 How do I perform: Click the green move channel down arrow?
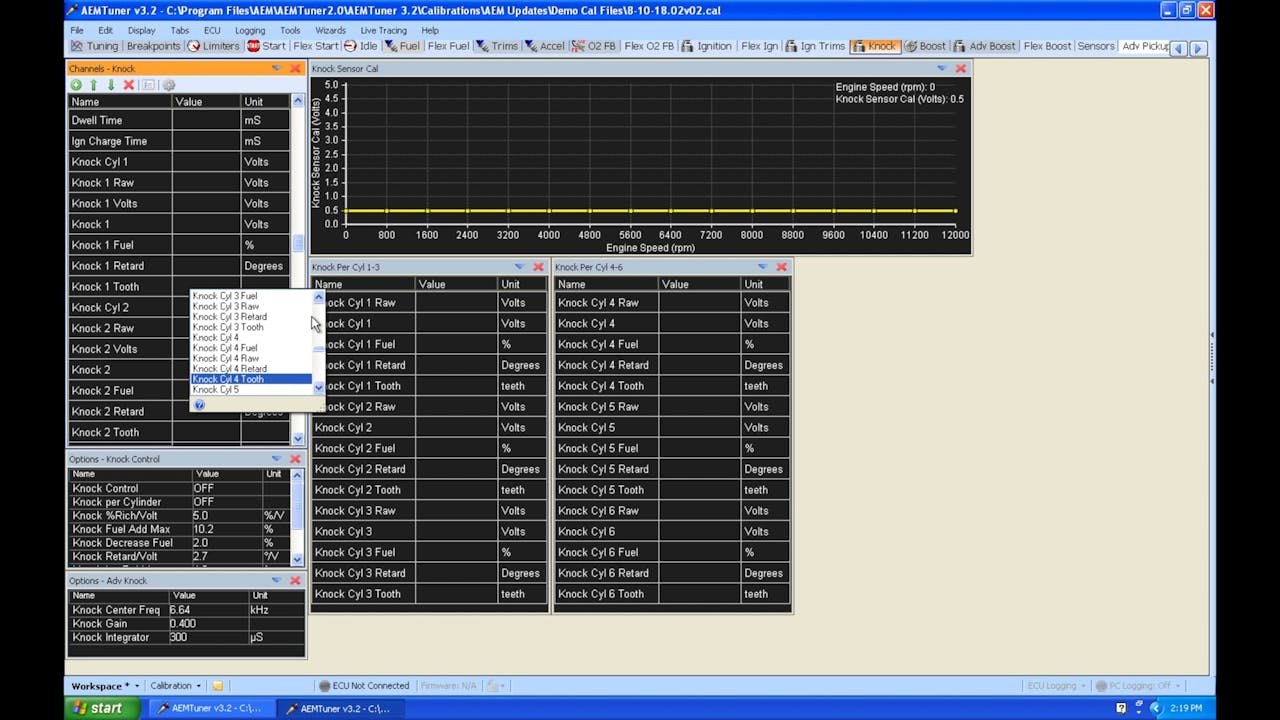[111, 85]
